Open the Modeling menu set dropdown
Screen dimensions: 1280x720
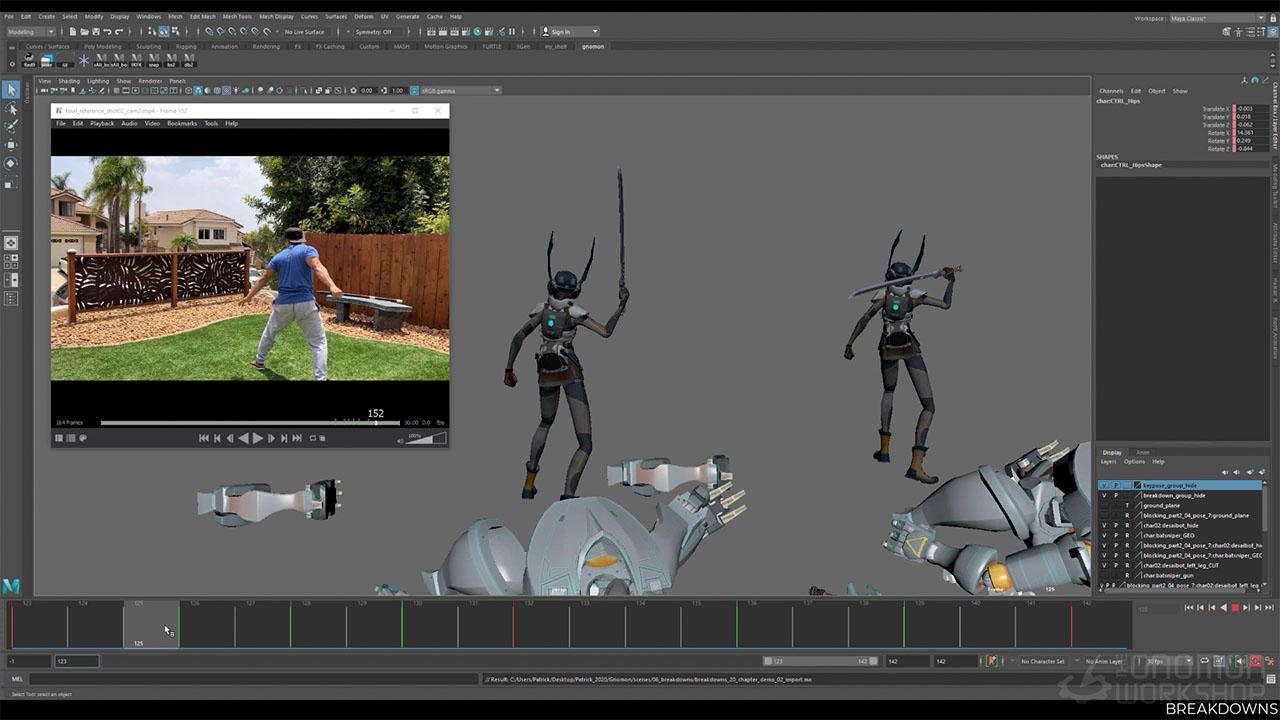(30, 32)
